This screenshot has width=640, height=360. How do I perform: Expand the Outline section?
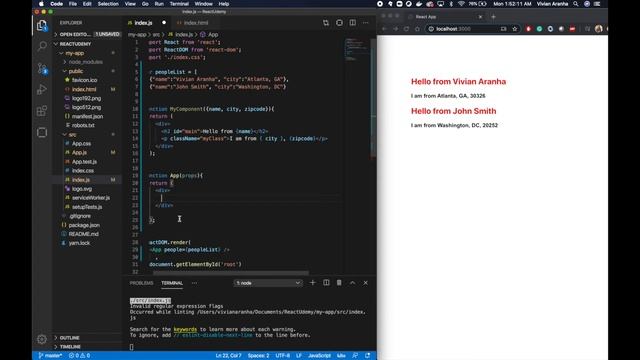(87, 338)
